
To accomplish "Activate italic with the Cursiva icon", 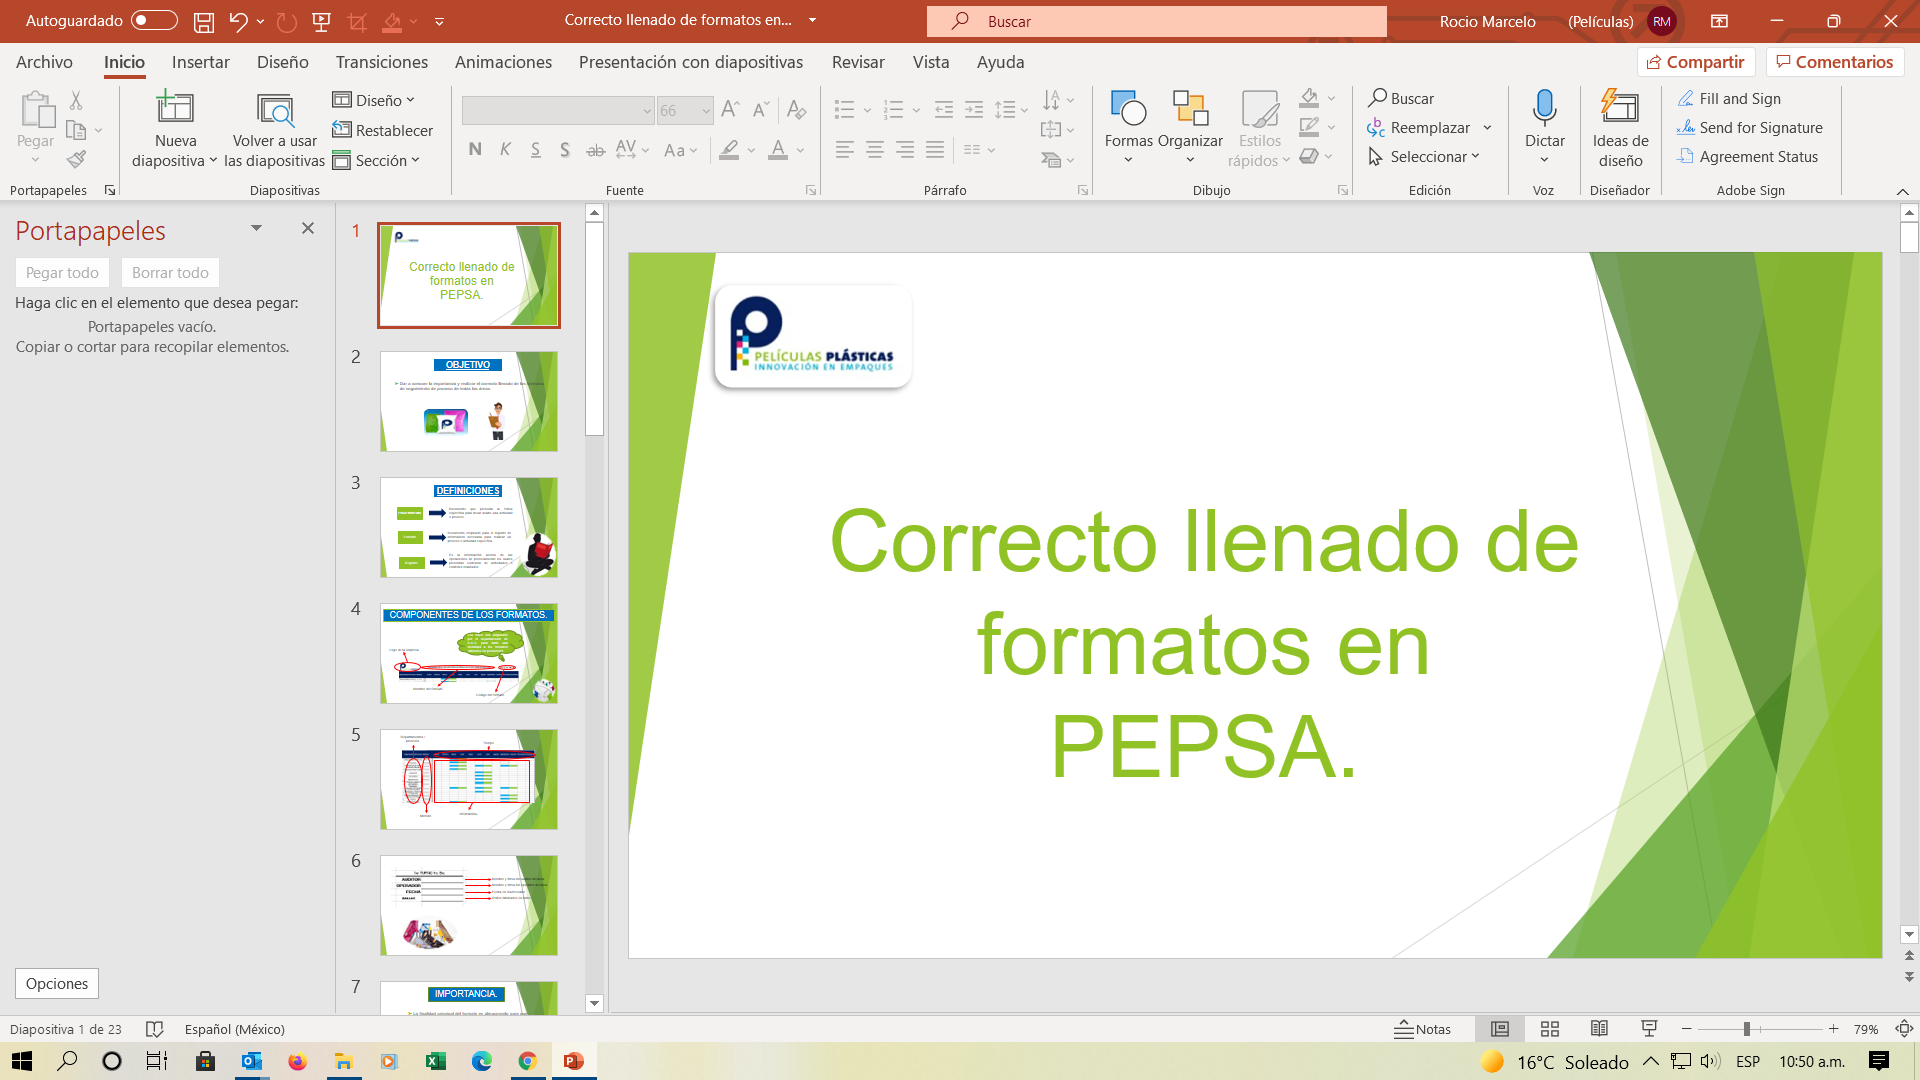I will [505, 148].
